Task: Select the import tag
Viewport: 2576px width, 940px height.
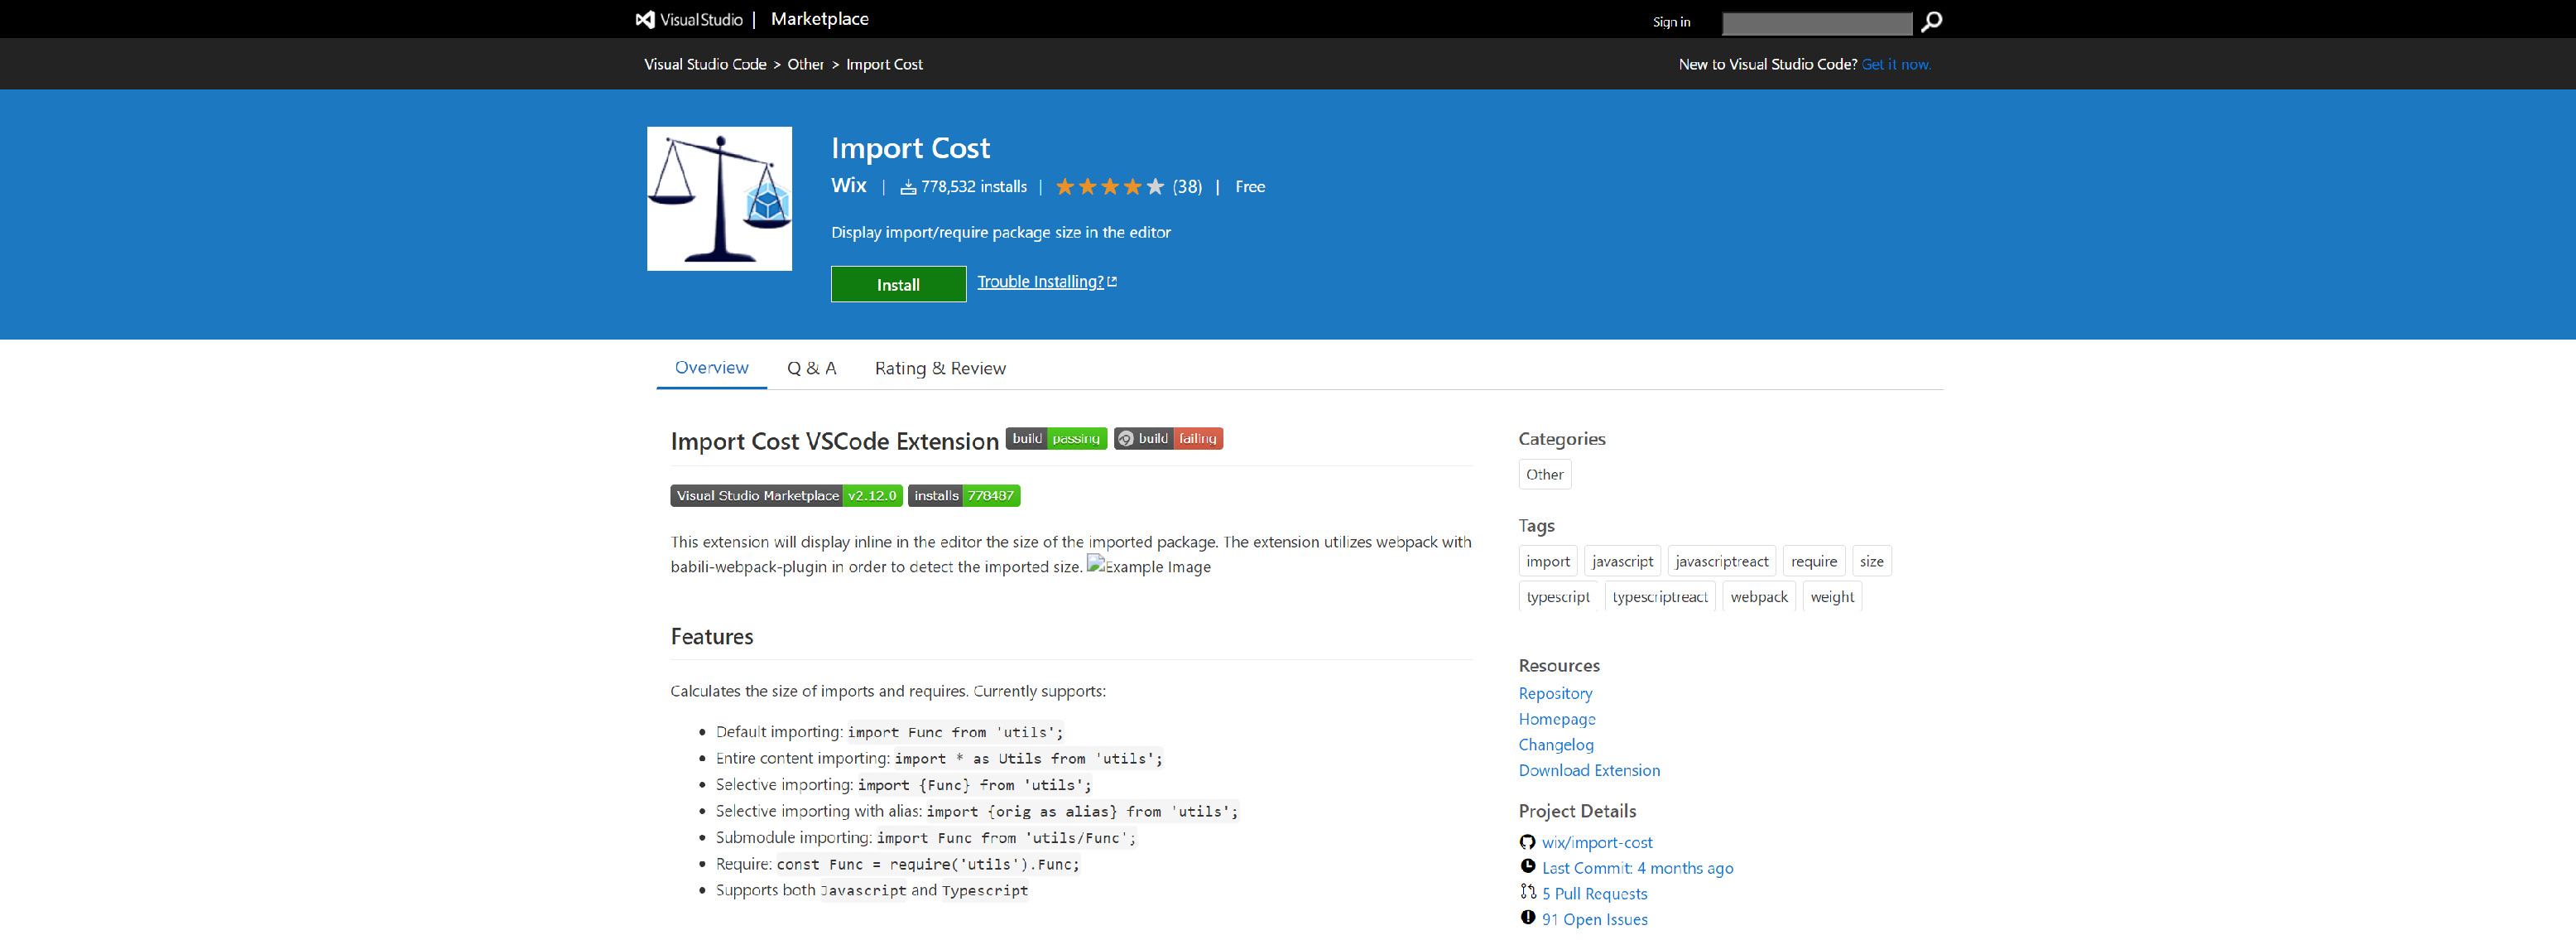Action: click(1547, 561)
